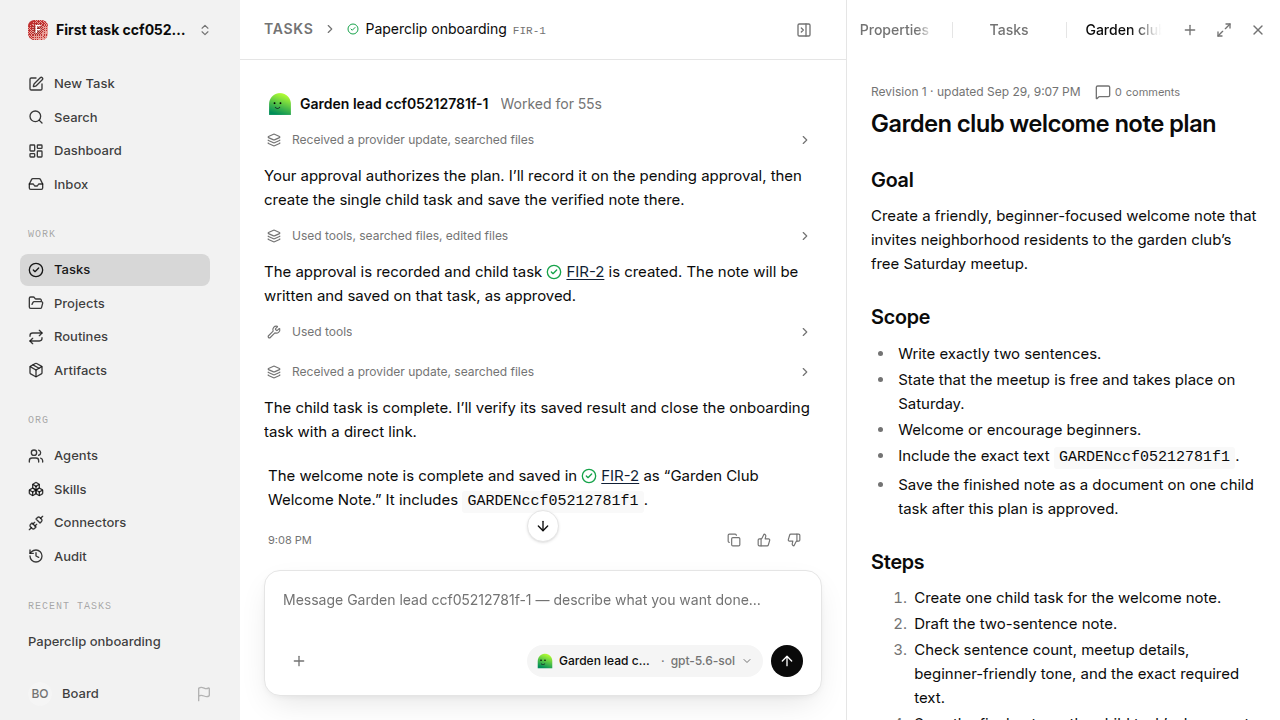
Task: Select Tasks in the Work sidebar section
Action: 115,270
